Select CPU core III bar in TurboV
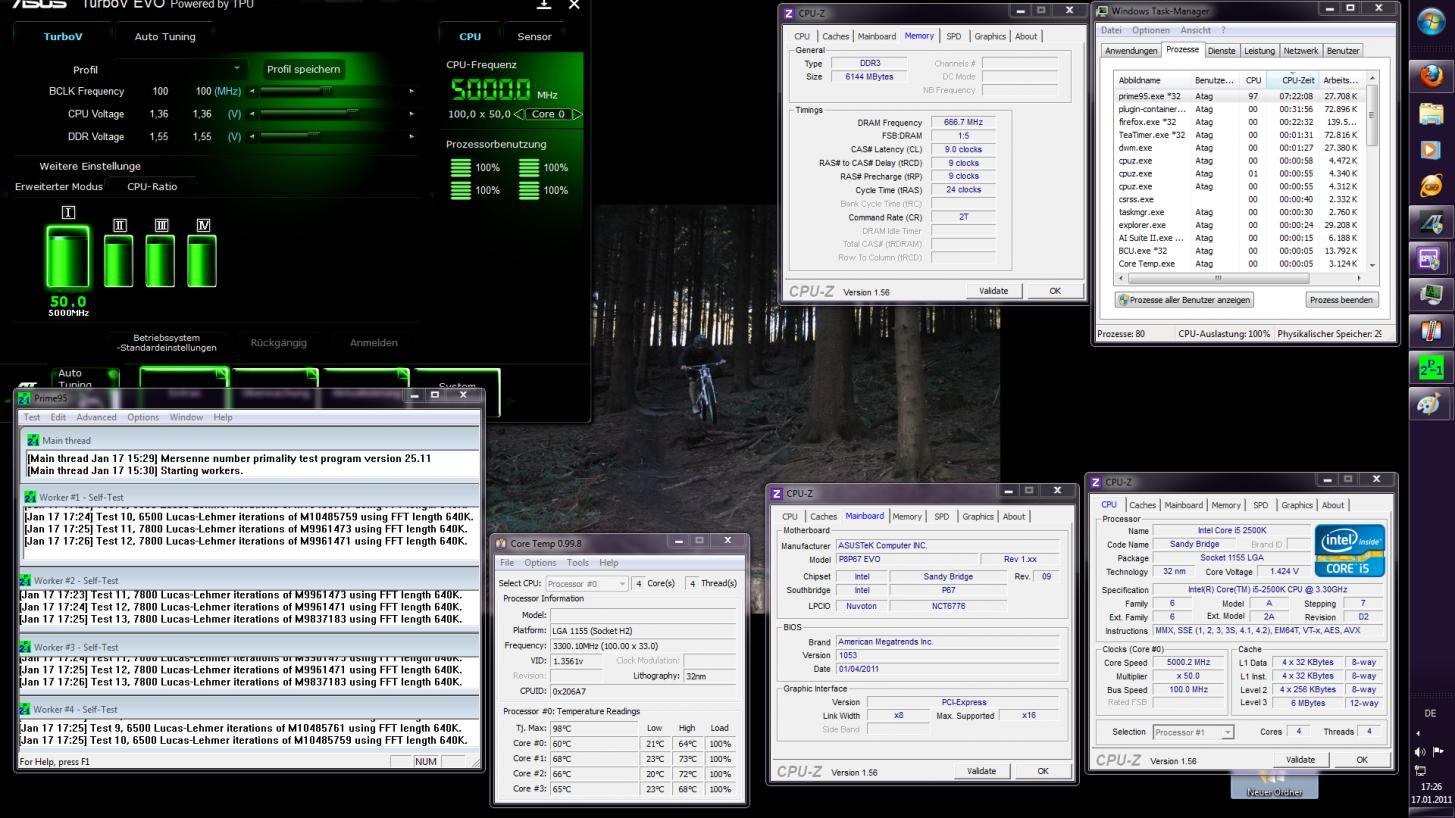This screenshot has height=818, width=1455. [160, 260]
